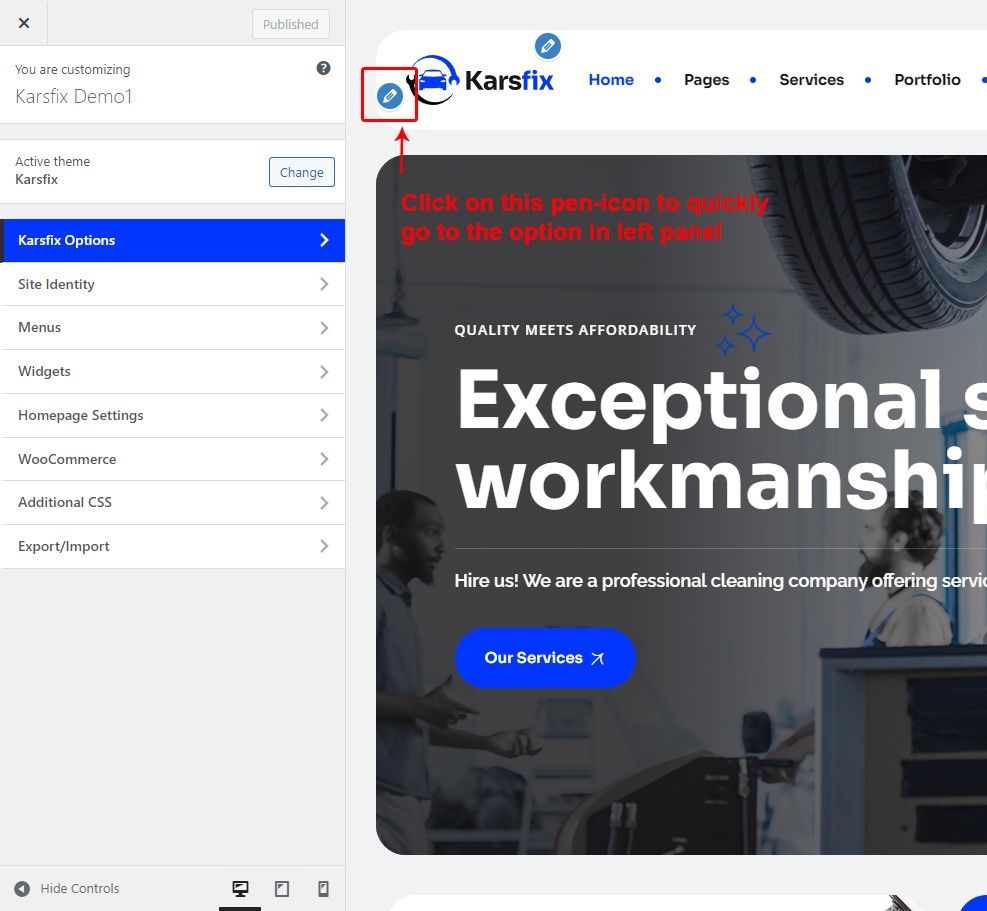The height and width of the screenshot is (911, 987).
Task: Click the Karsfix car logo
Action: (482, 80)
